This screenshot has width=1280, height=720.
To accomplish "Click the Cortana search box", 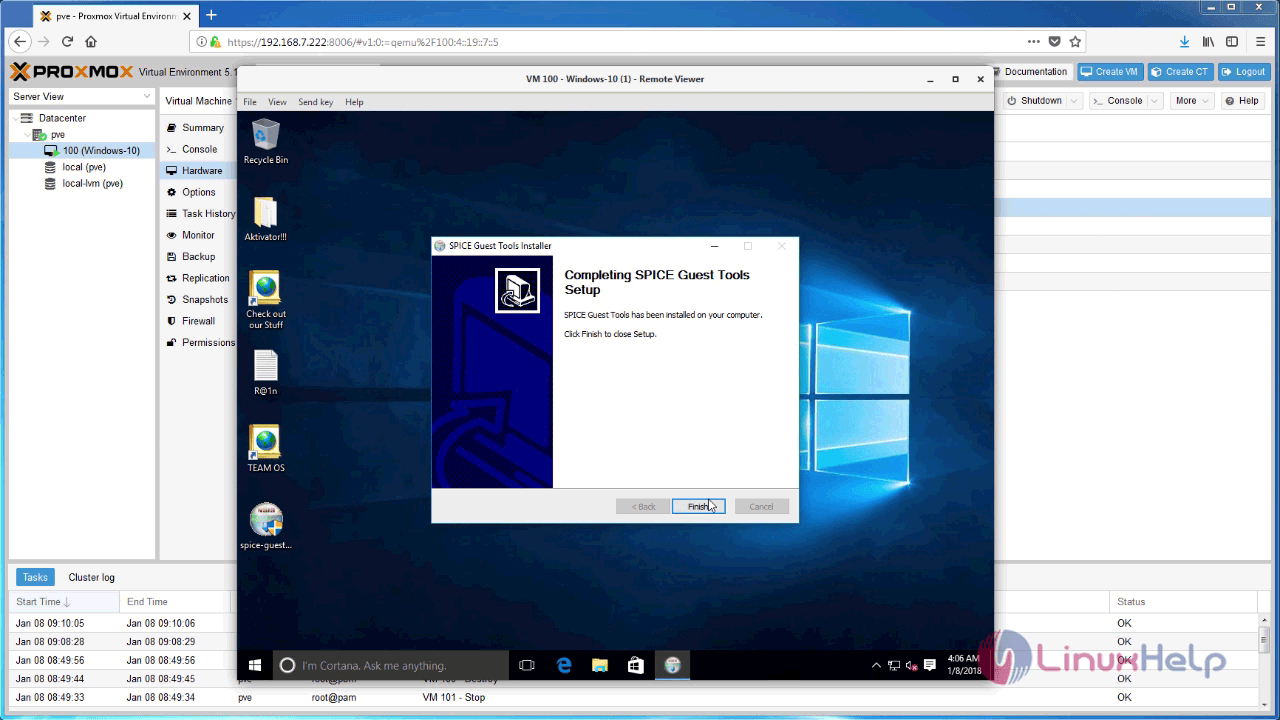I will 391,665.
